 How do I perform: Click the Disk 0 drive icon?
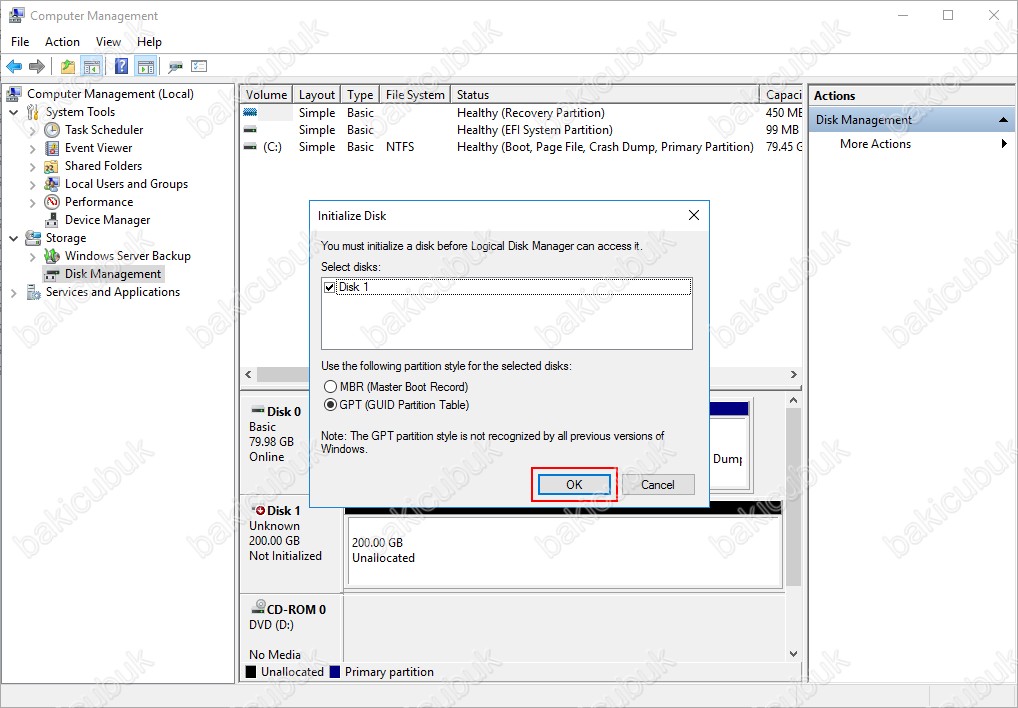click(x=258, y=411)
